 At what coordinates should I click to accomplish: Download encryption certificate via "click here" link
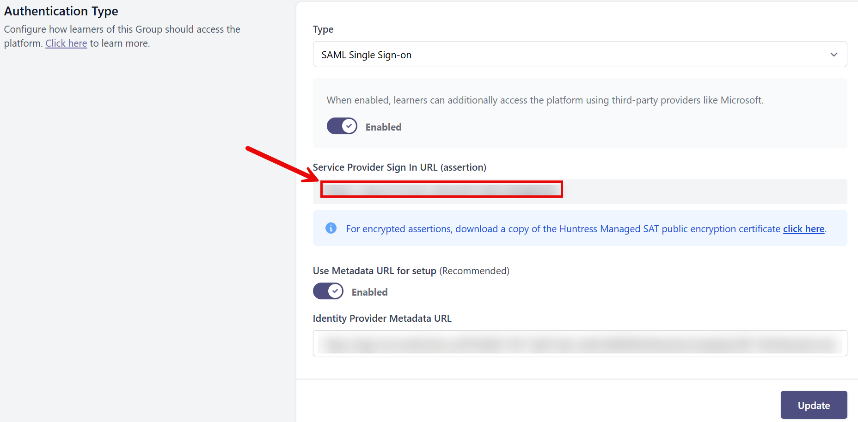803,229
